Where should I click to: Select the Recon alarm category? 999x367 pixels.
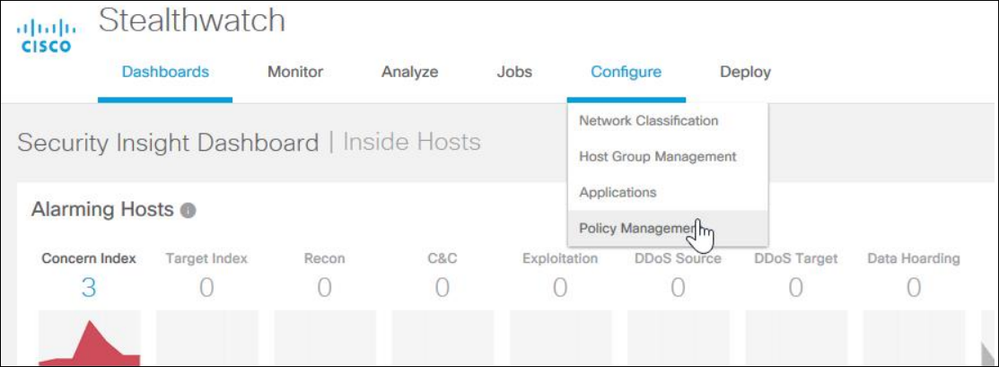coord(324,259)
